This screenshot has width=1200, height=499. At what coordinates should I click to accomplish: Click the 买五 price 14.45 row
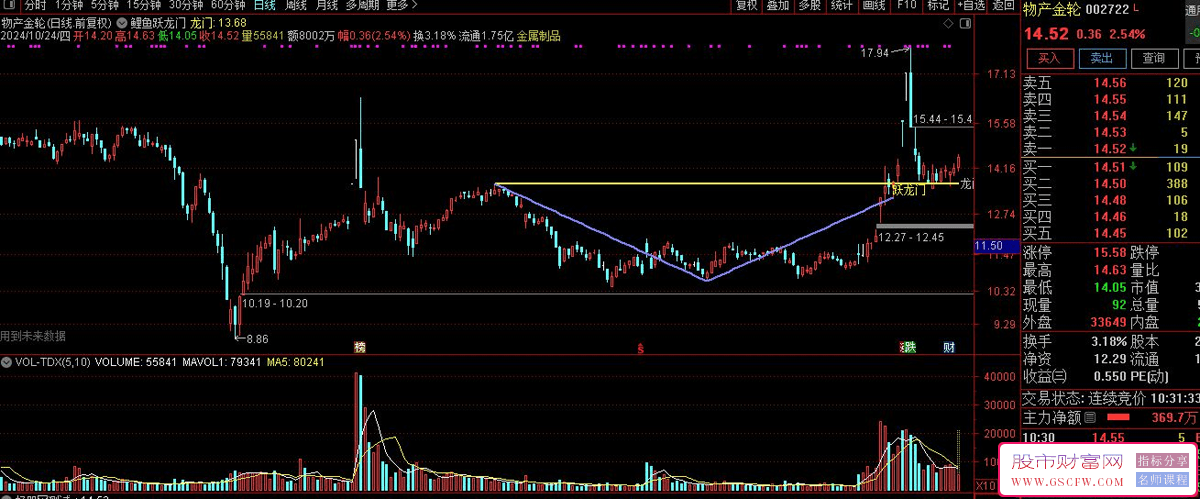pos(1110,232)
